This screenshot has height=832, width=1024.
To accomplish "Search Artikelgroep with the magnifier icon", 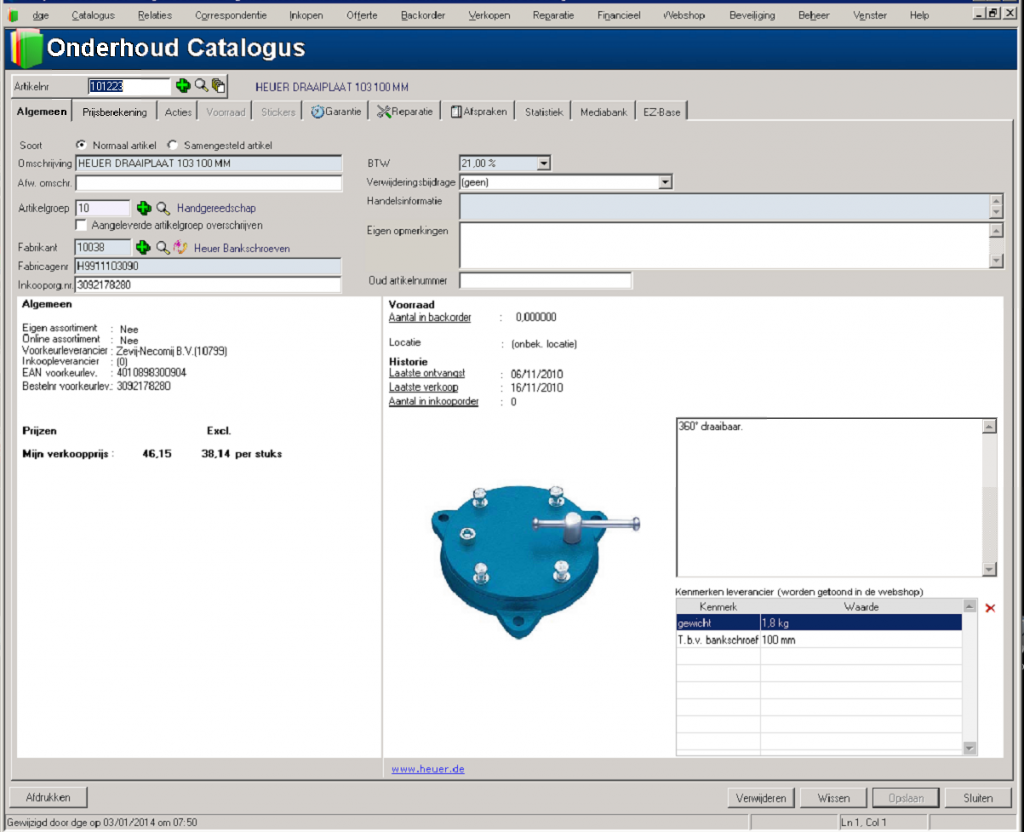I will 163,208.
